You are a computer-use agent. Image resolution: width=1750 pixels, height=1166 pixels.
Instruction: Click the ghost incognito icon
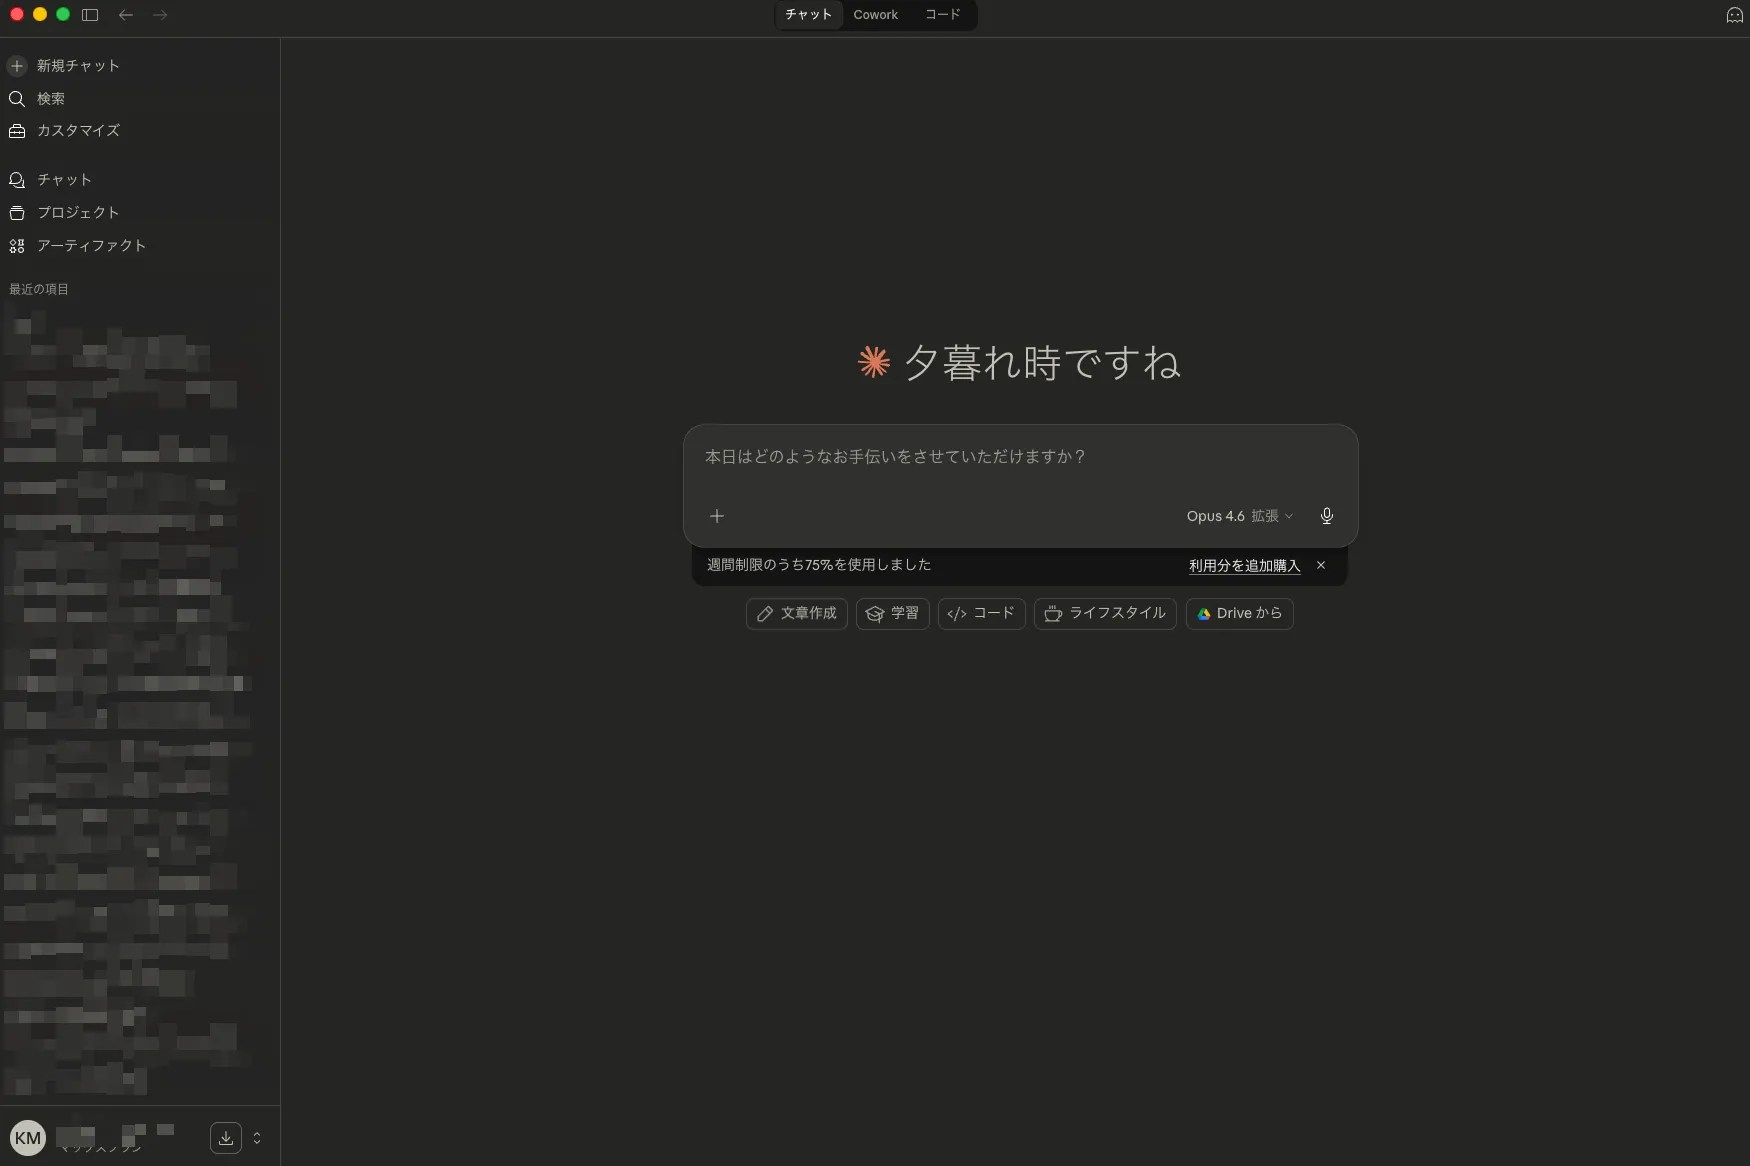[x=1735, y=15]
